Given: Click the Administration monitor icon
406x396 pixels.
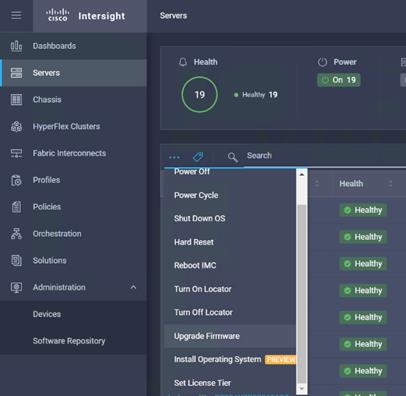Looking at the screenshot, I should (x=16, y=287).
